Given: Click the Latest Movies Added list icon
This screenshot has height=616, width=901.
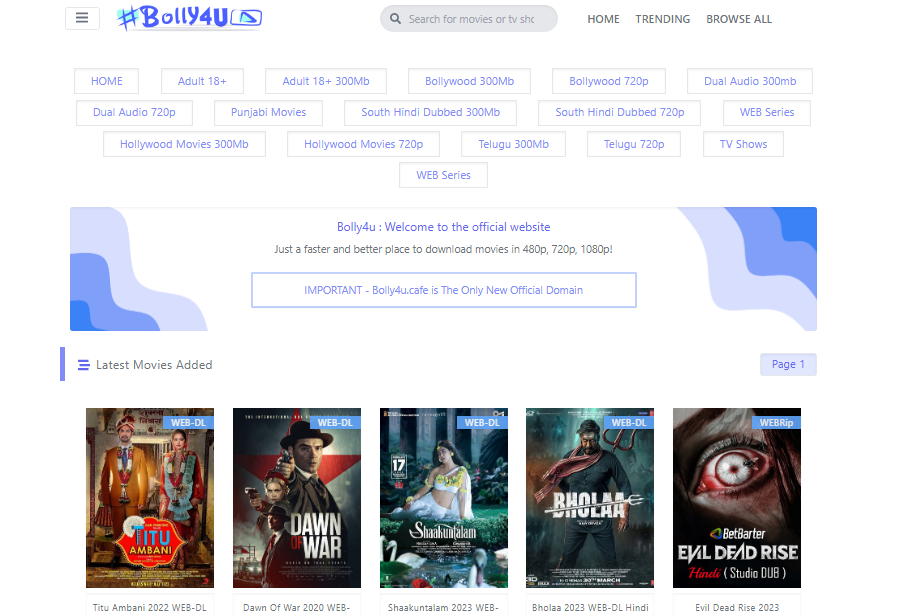Looking at the screenshot, I should [83, 365].
